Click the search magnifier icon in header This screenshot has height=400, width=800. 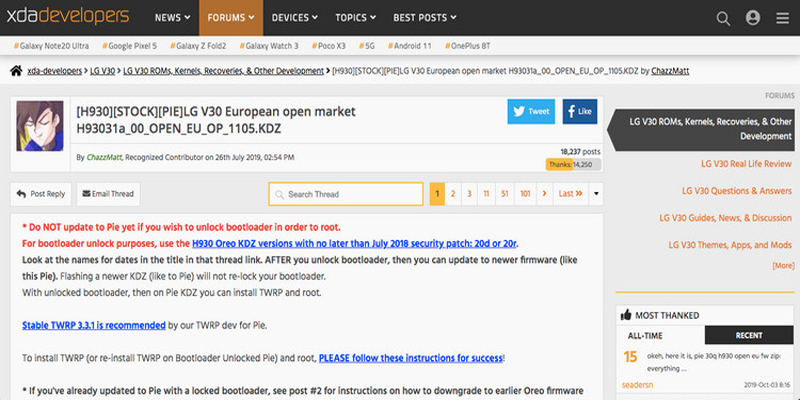[x=724, y=17]
